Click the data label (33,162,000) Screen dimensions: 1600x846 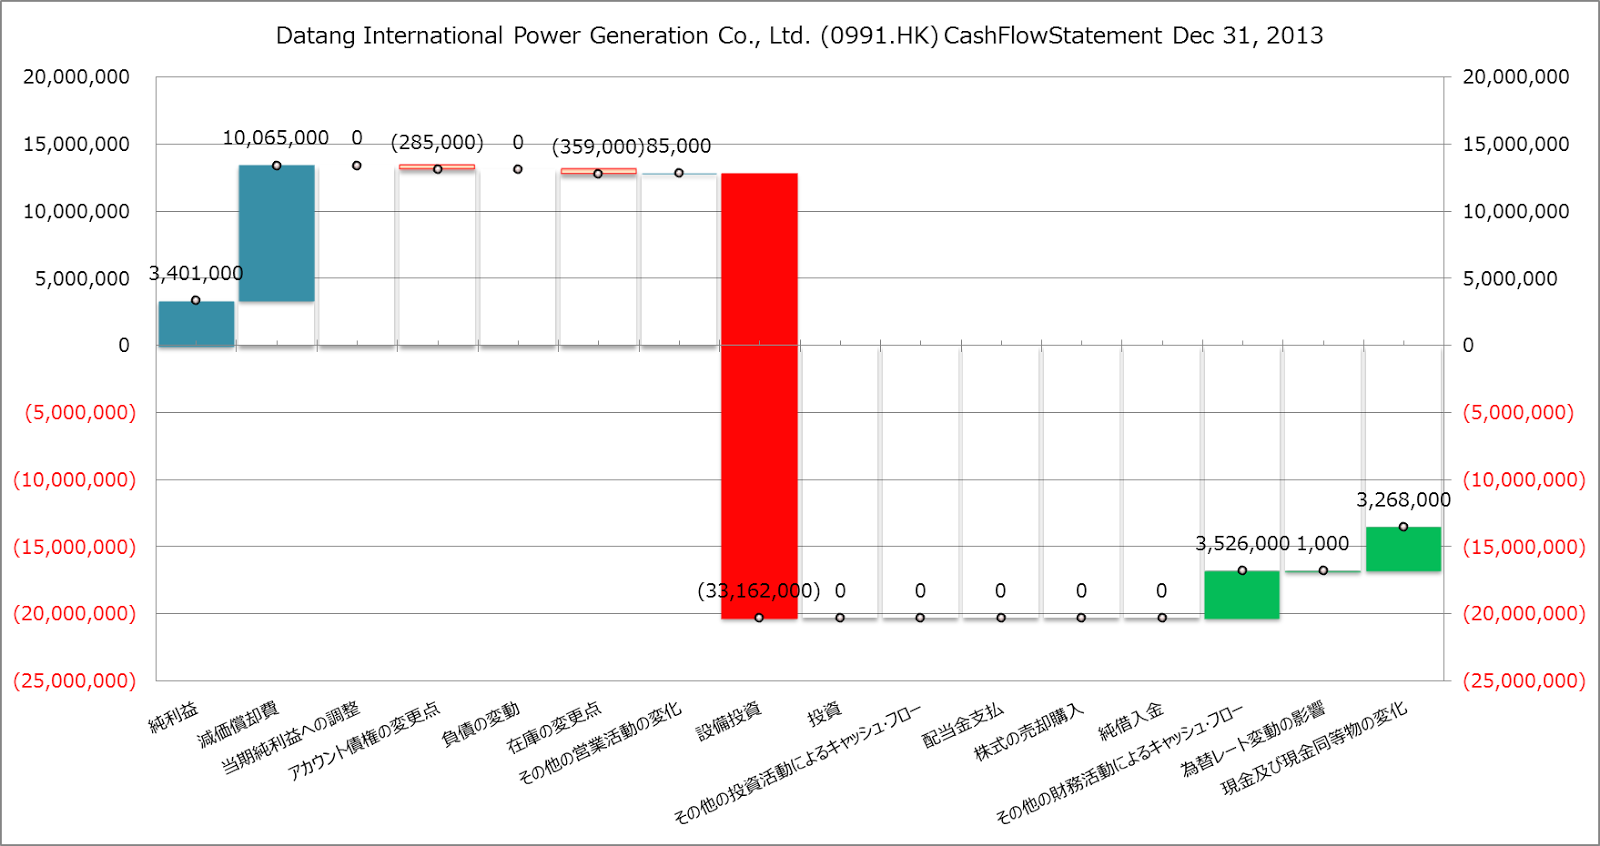click(758, 591)
